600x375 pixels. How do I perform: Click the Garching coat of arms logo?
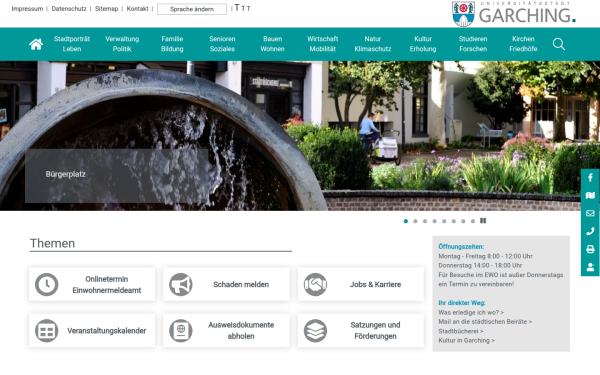(463, 14)
